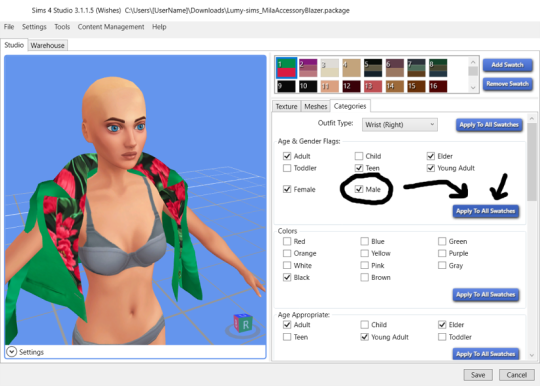Select swatch number 2 thumbnail

coord(308,68)
